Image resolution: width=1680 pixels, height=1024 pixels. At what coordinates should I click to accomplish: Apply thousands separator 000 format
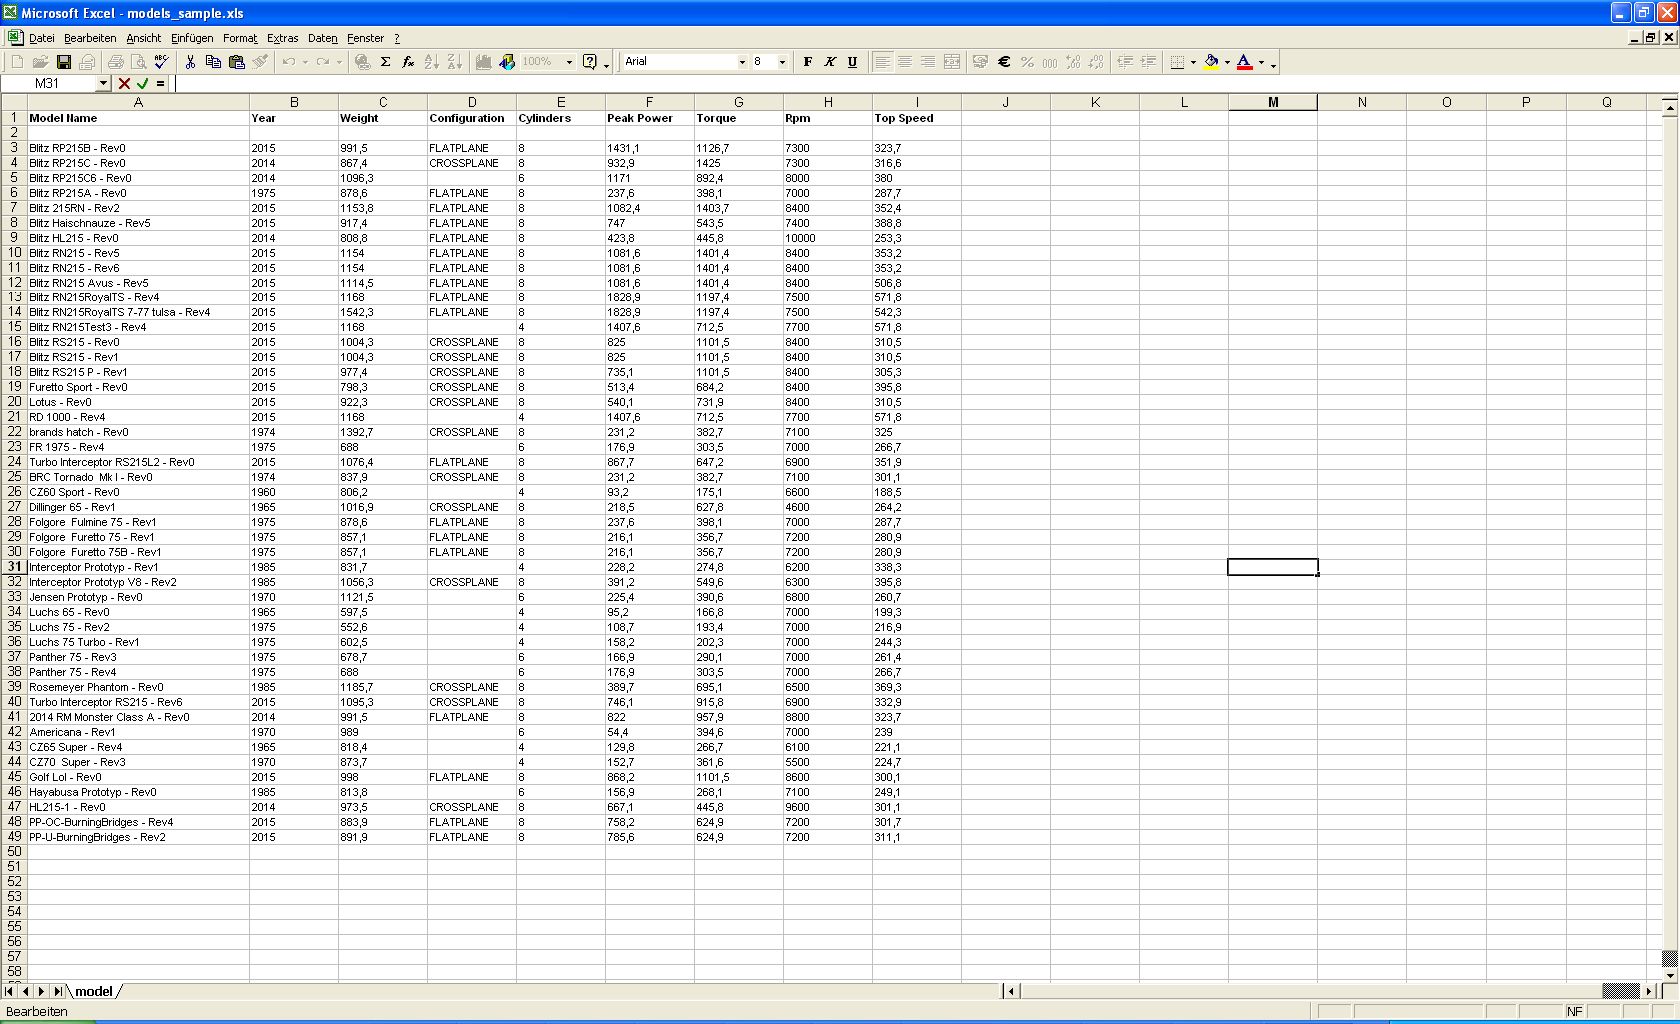1050,62
